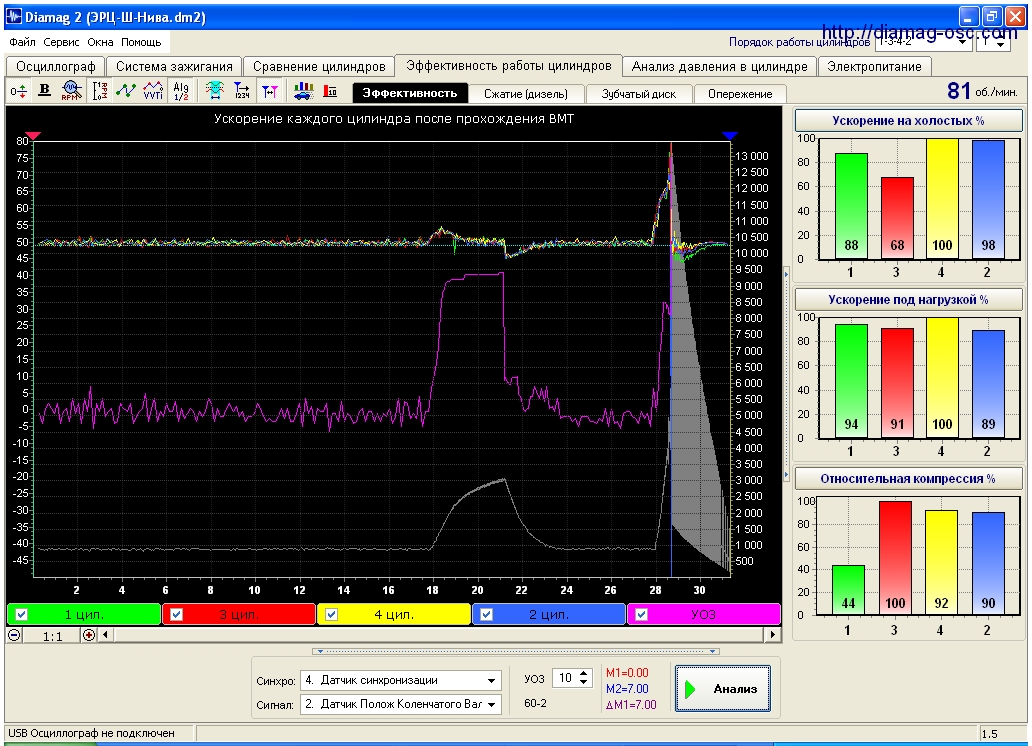Screen dimensions: 1032x746
Task: Switch to the Осциллограф tab
Action: pos(55,67)
